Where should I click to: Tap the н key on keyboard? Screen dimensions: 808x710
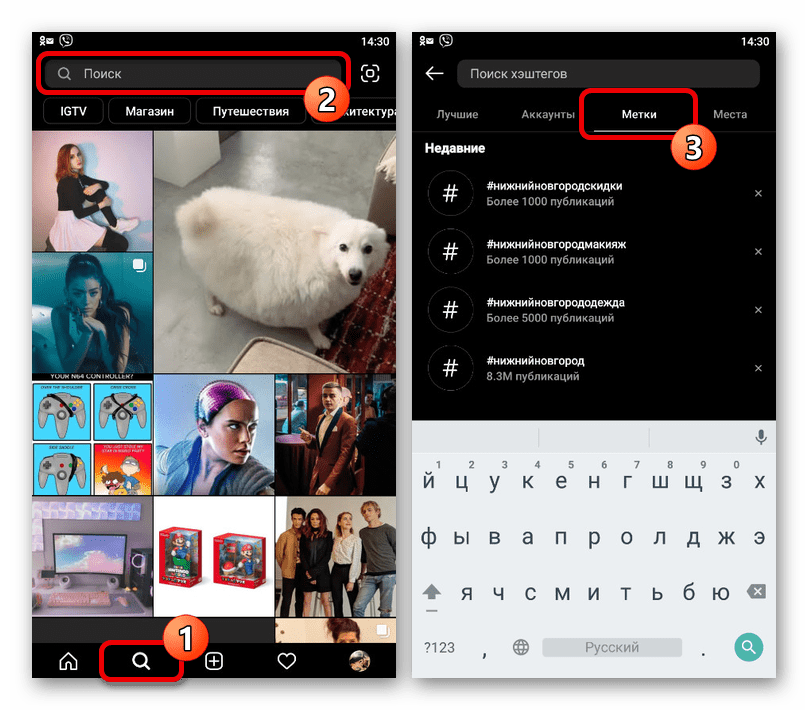click(594, 481)
